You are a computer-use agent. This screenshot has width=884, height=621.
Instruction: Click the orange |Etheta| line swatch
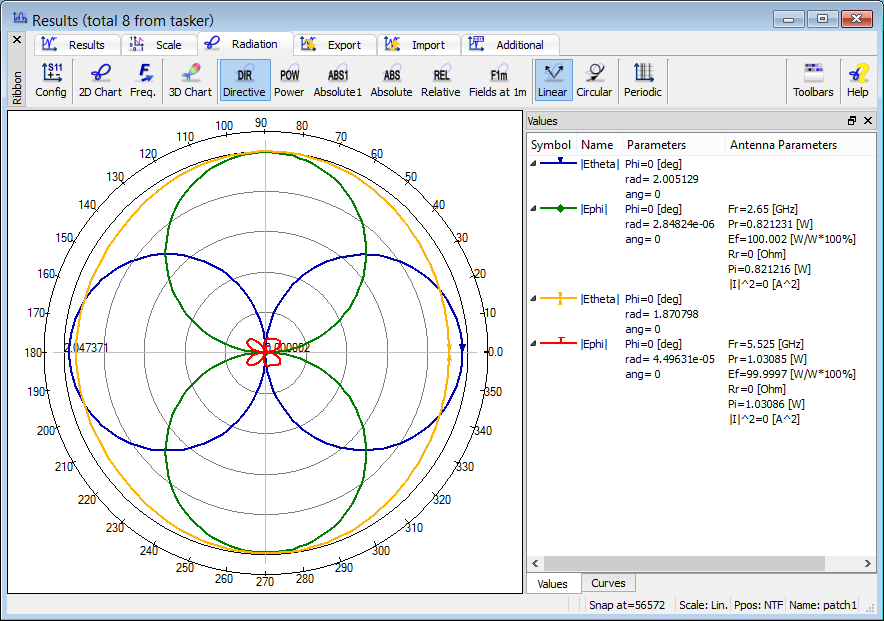tap(560, 298)
